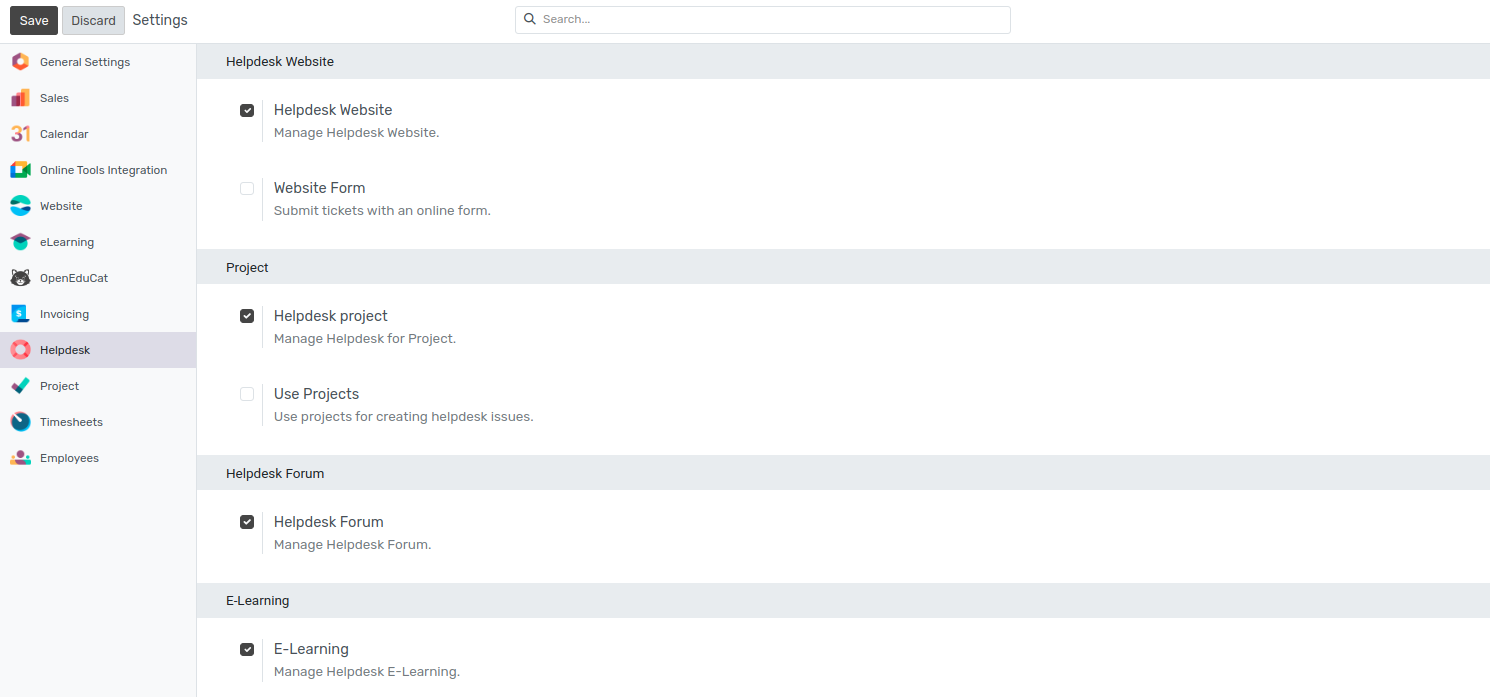Click the Settings breadcrumb title
The height and width of the screenshot is (697, 1490).
click(x=160, y=20)
